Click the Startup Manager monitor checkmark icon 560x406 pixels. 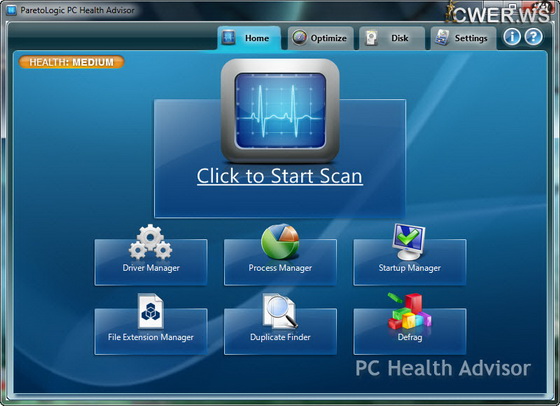pos(409,242)
